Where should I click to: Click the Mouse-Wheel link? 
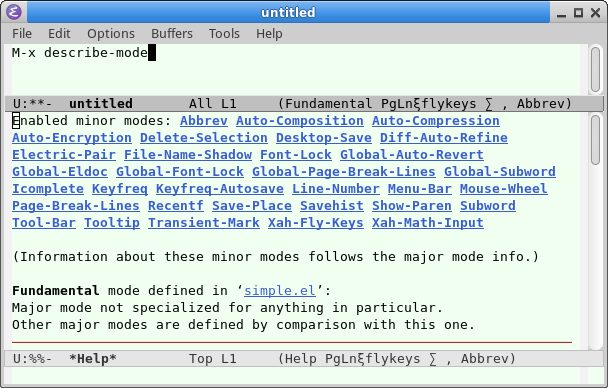click(x=504, y=189)
